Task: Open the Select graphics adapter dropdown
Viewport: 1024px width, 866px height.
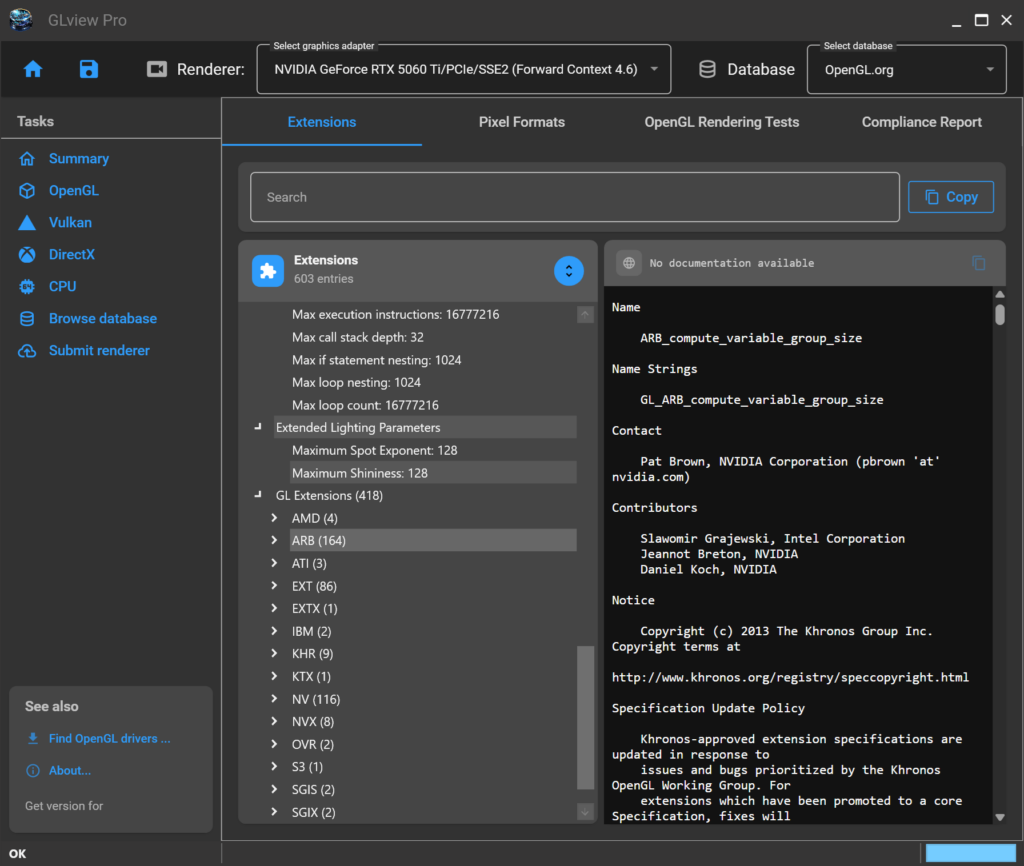Action: tap(463, 70)
